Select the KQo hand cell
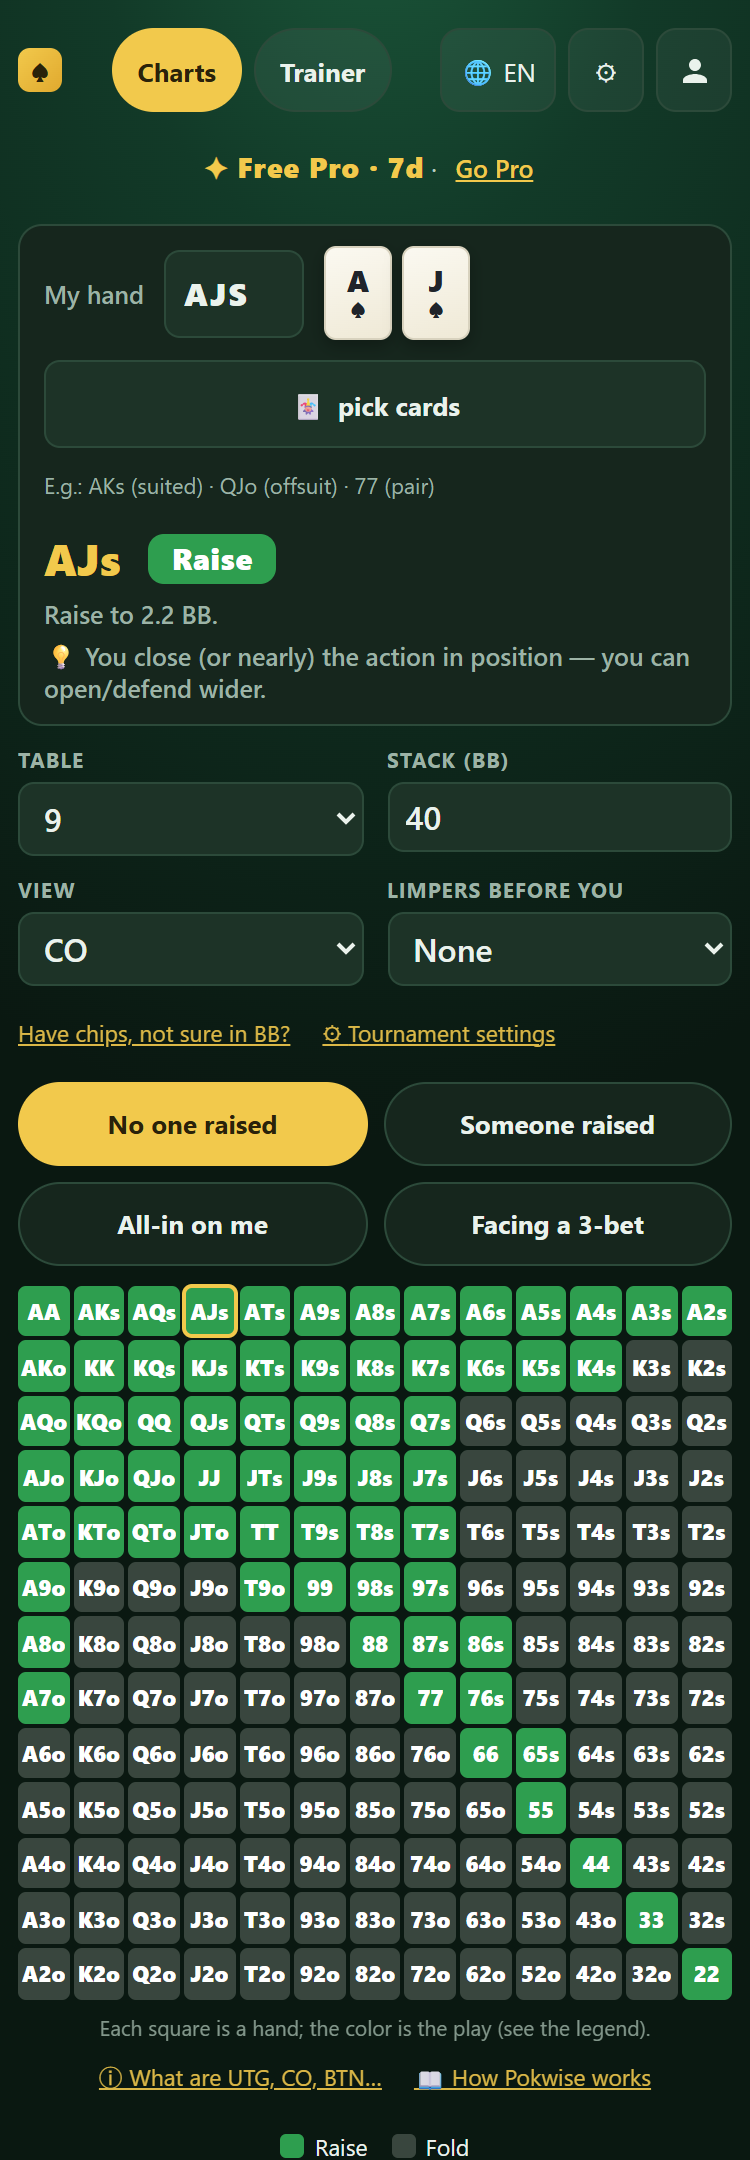Image resolution: width=750 pixels, height=2160 pixels. [99, 1422]
